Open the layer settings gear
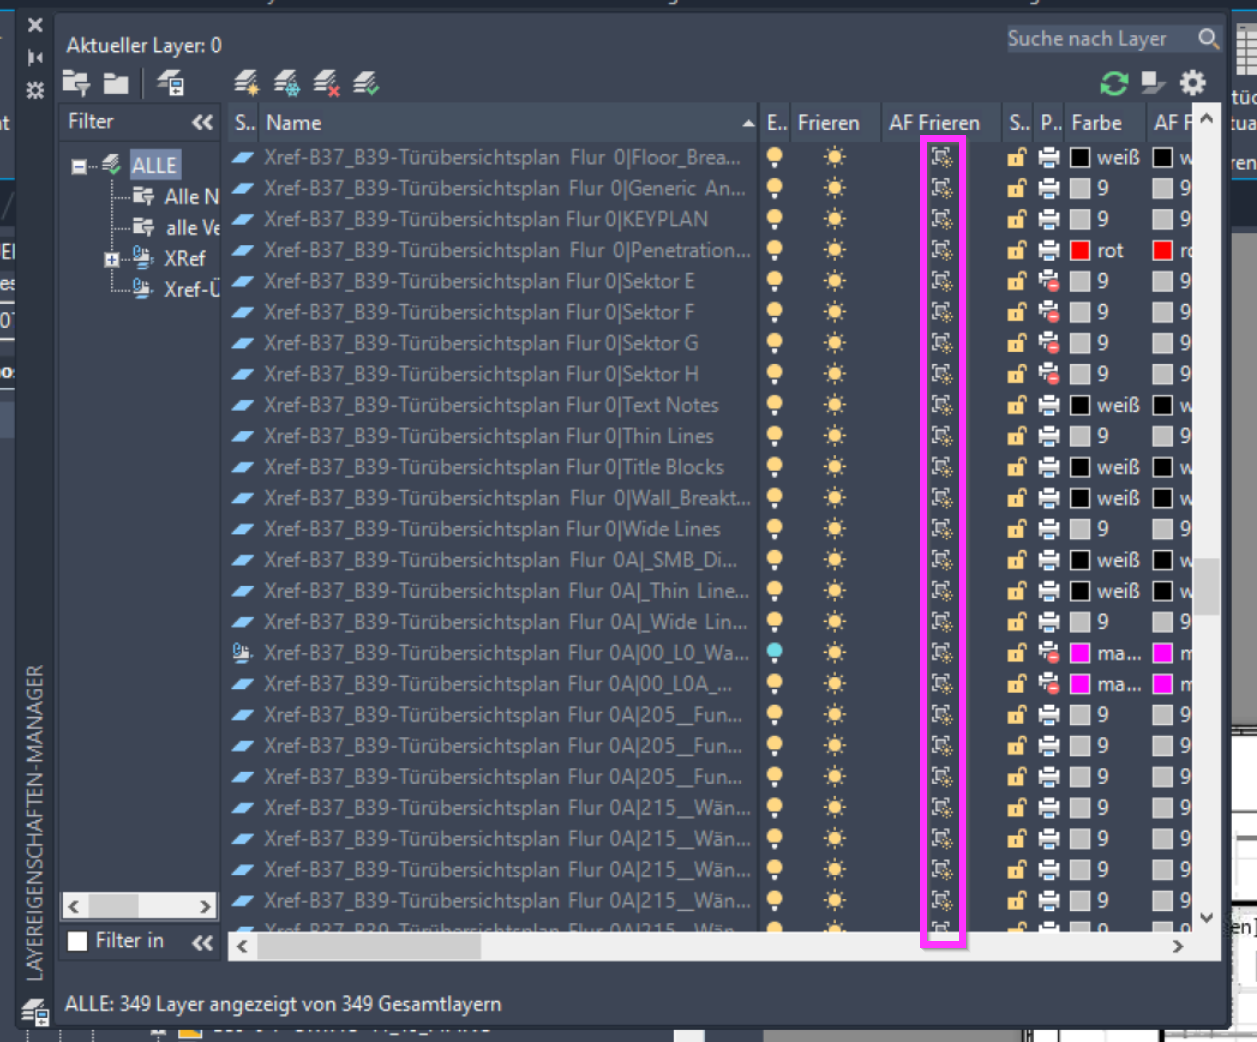This screenshot has height=1042, width=1257. 1192,83
